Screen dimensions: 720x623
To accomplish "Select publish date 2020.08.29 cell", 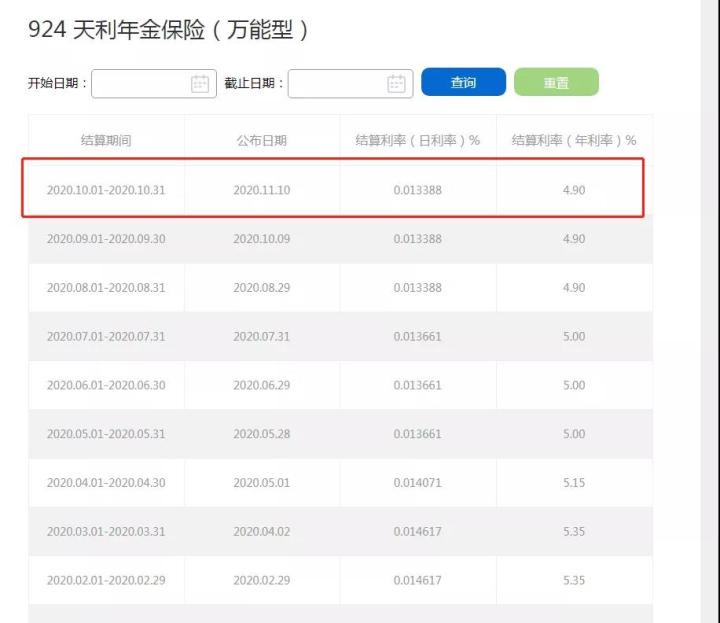I will pyautogui.click(x=262, y=287).
